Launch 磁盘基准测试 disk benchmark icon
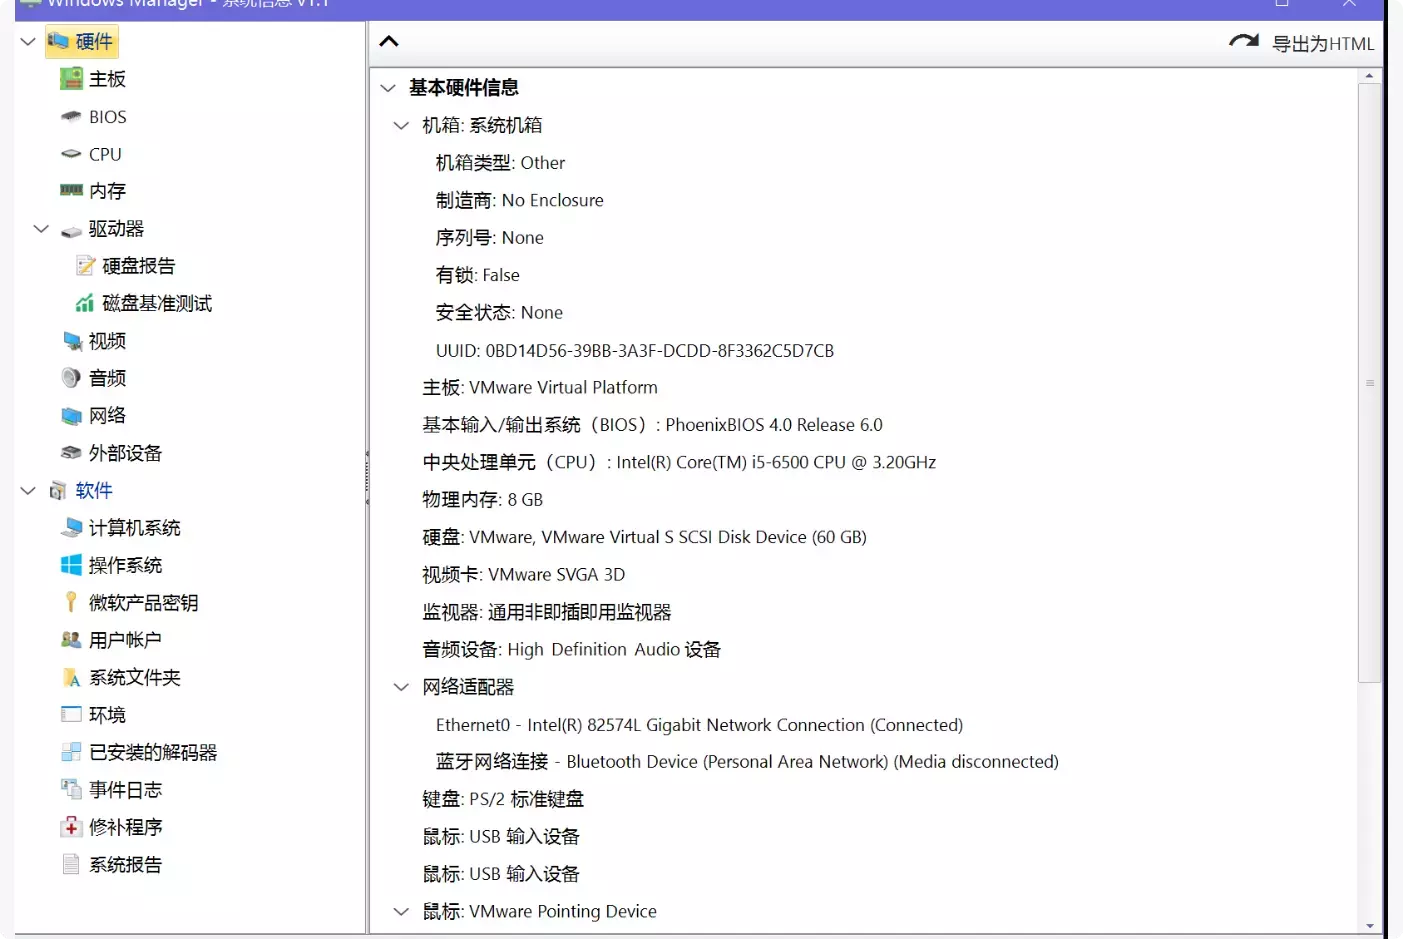1403x939 pixels. pyautogui.click(x=86, y=302)
